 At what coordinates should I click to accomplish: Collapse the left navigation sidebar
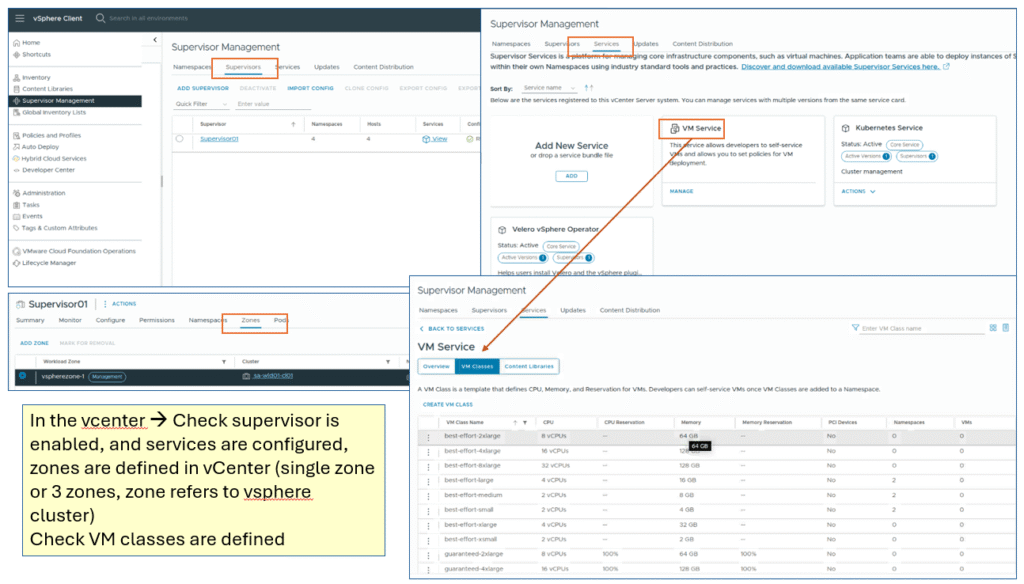(x=155, y=40)
